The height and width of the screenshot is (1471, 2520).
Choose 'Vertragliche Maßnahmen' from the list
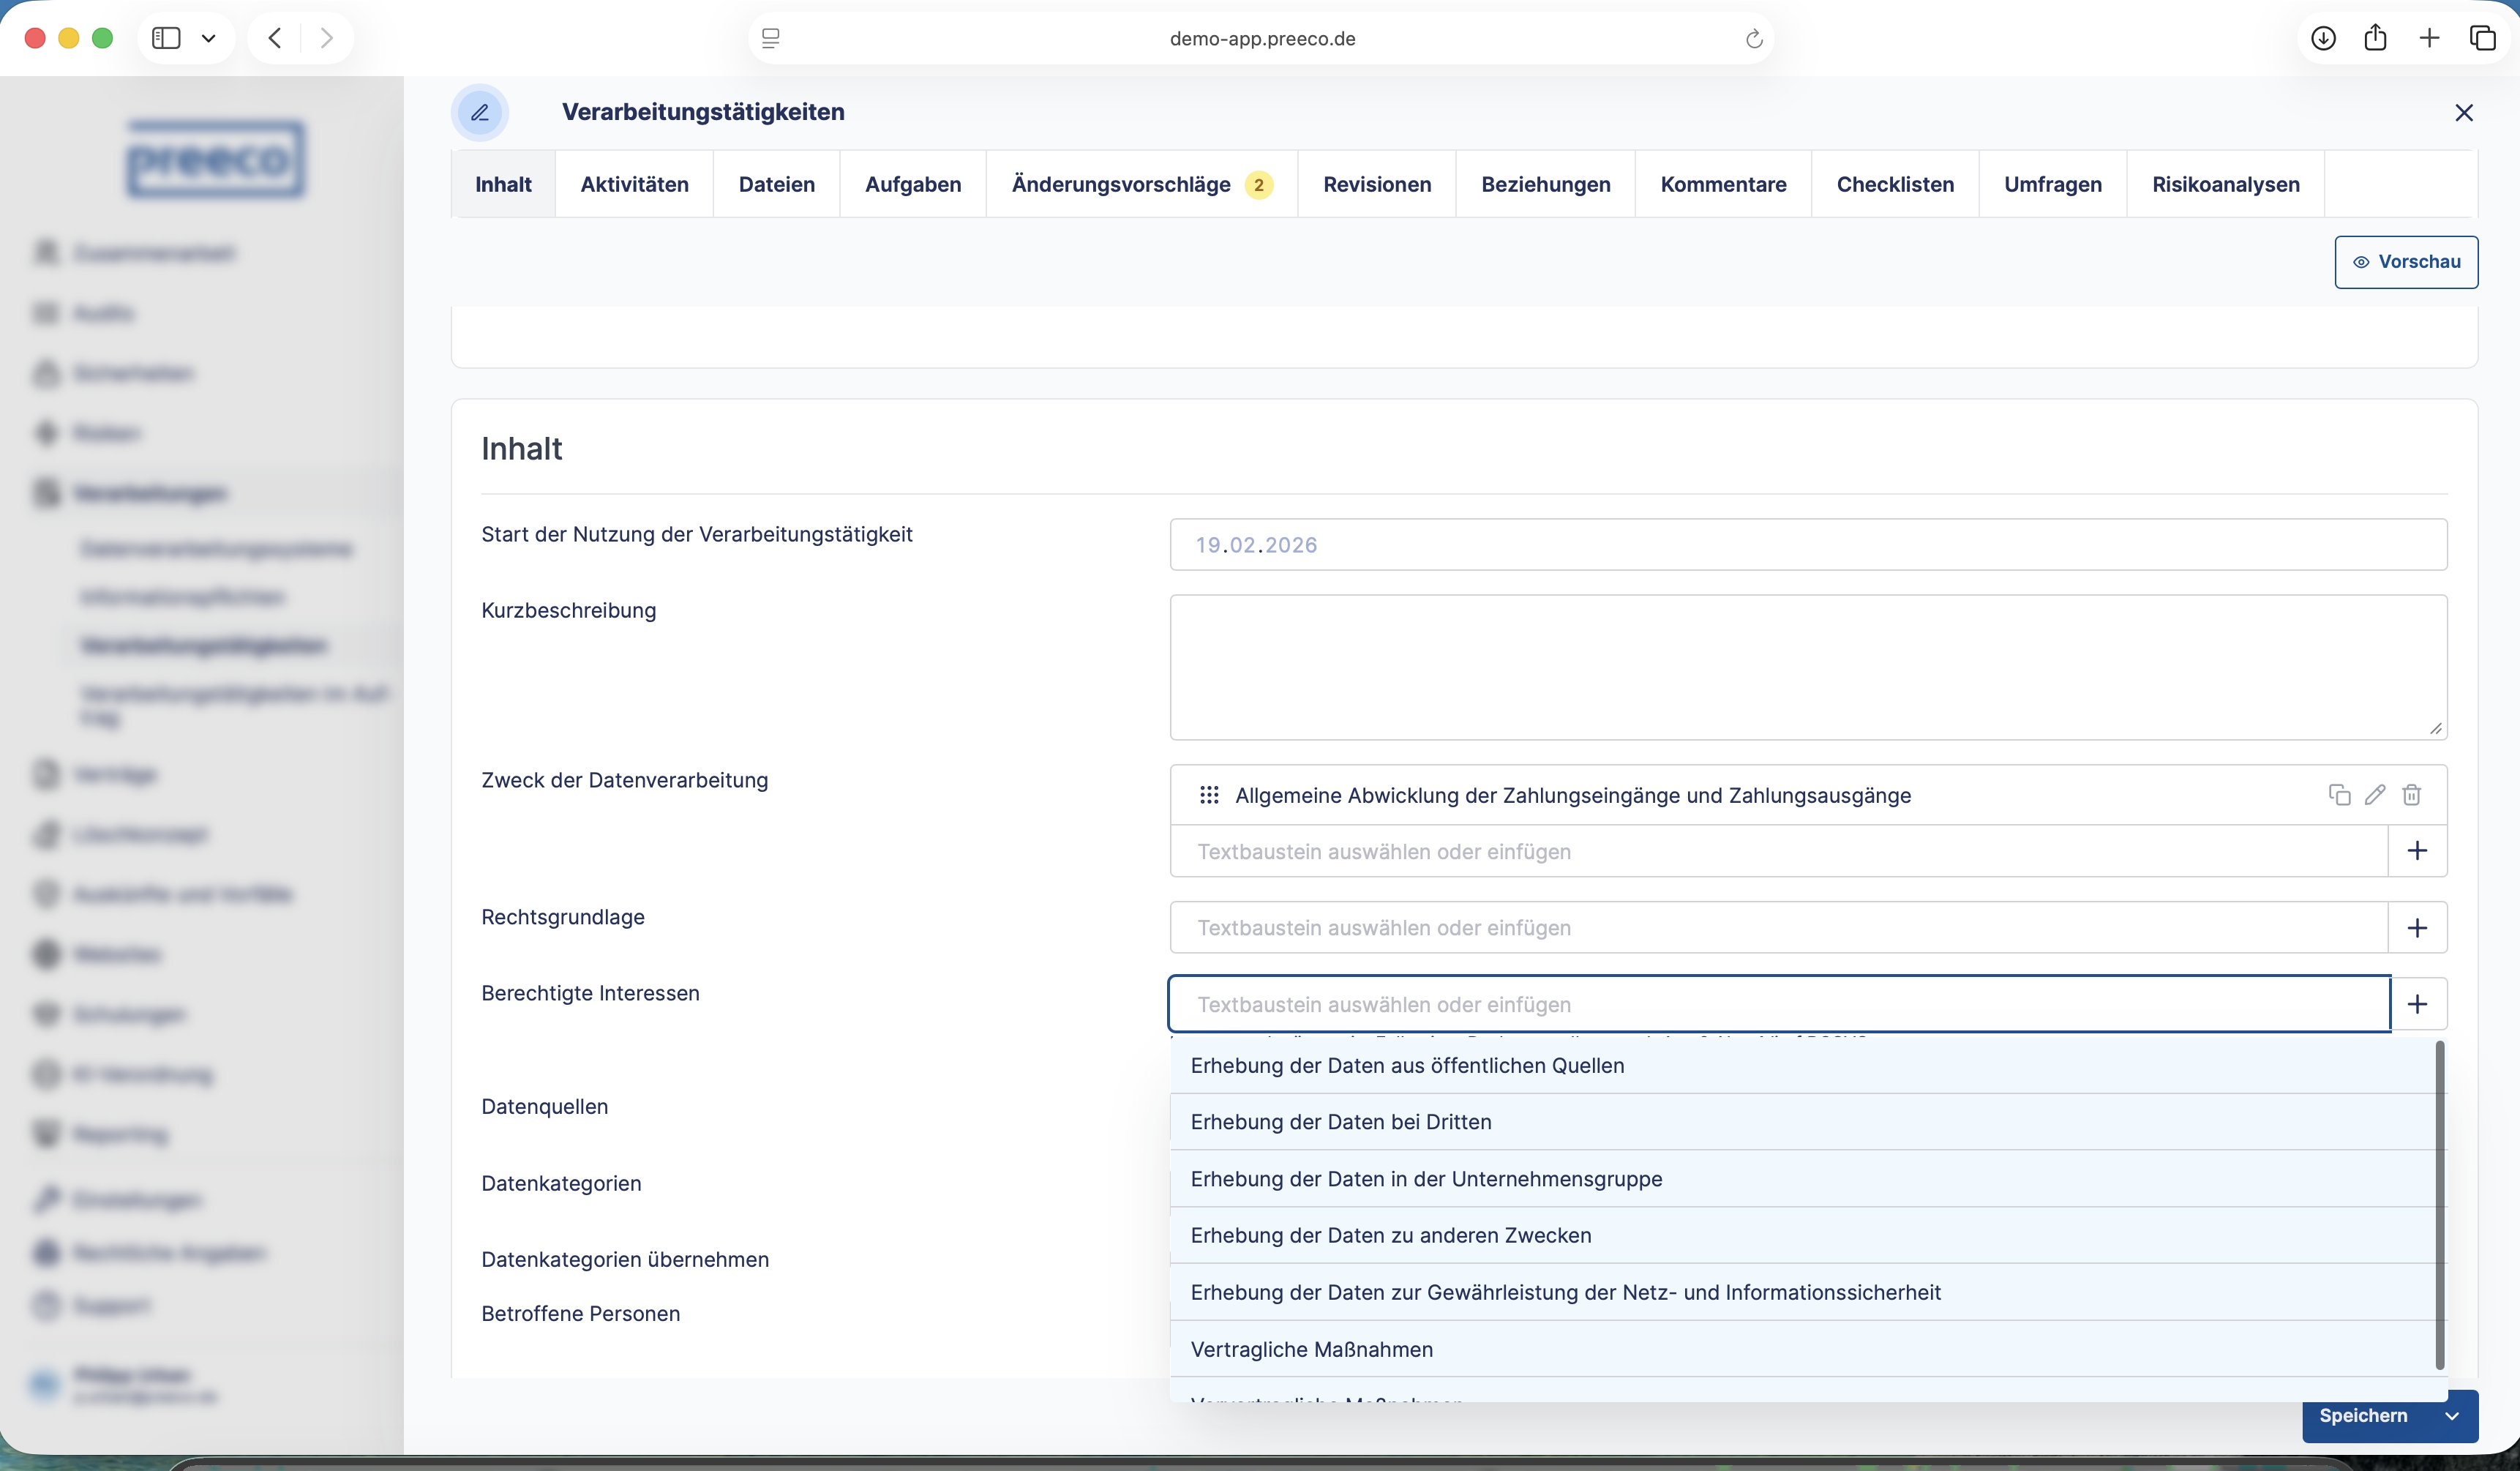pos(1311,1349)
